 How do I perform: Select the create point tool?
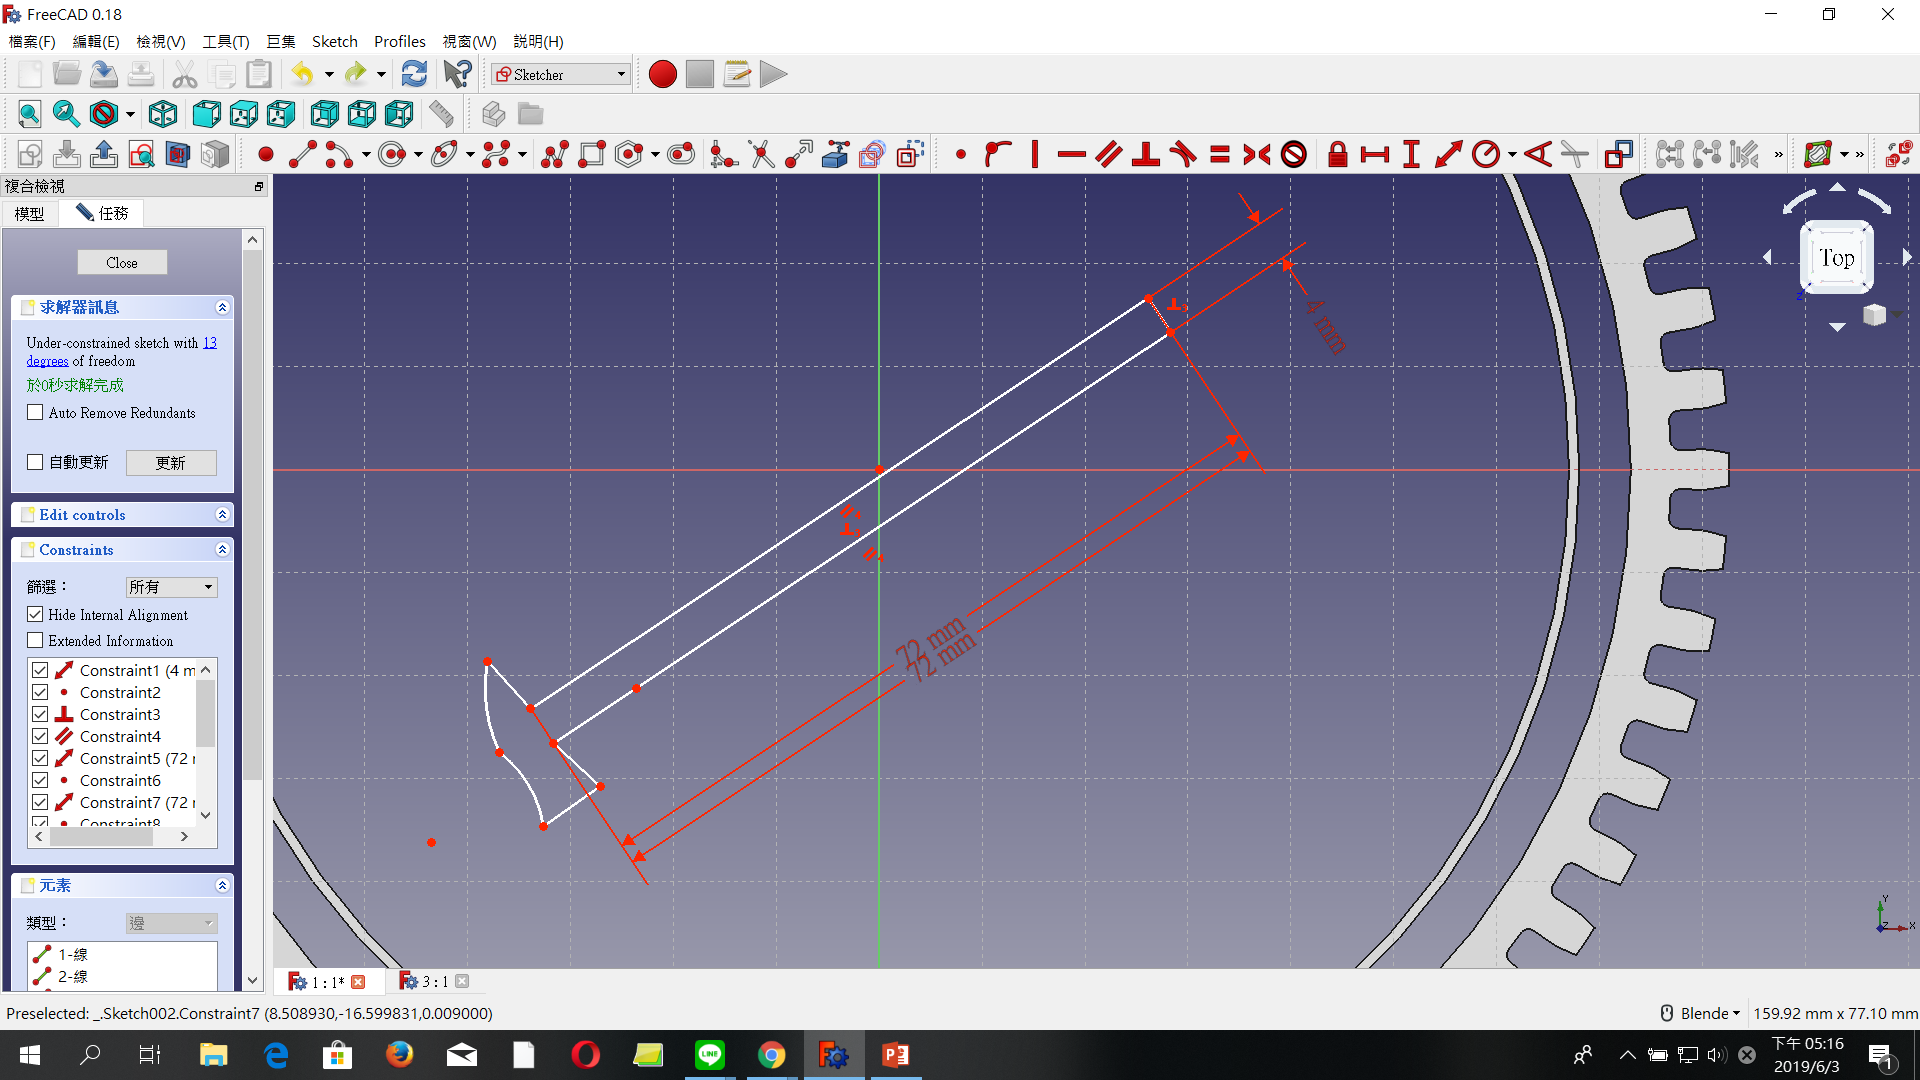265,154
